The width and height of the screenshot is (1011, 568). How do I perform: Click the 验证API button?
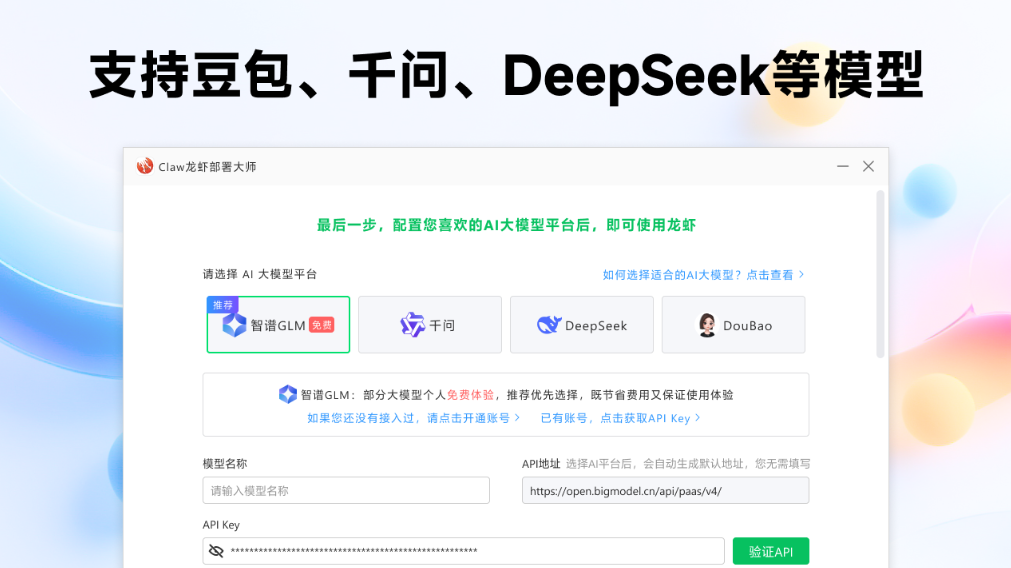pyautogui.click(x=771, y=551)
